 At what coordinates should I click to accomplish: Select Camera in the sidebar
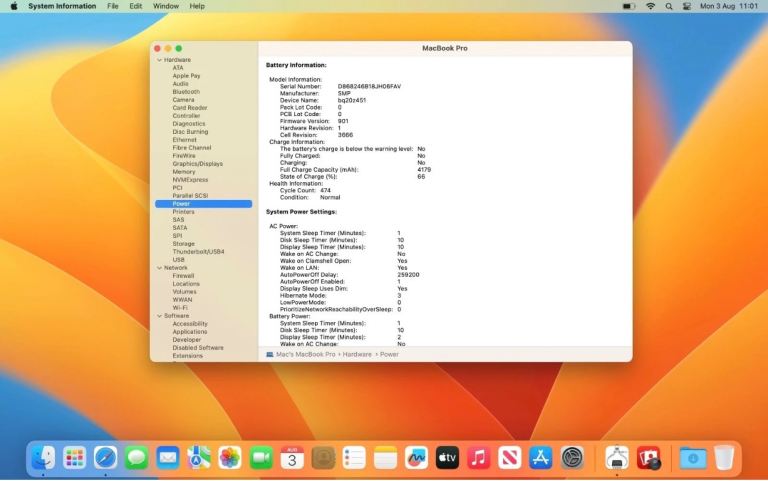click(x=183, y=99)
